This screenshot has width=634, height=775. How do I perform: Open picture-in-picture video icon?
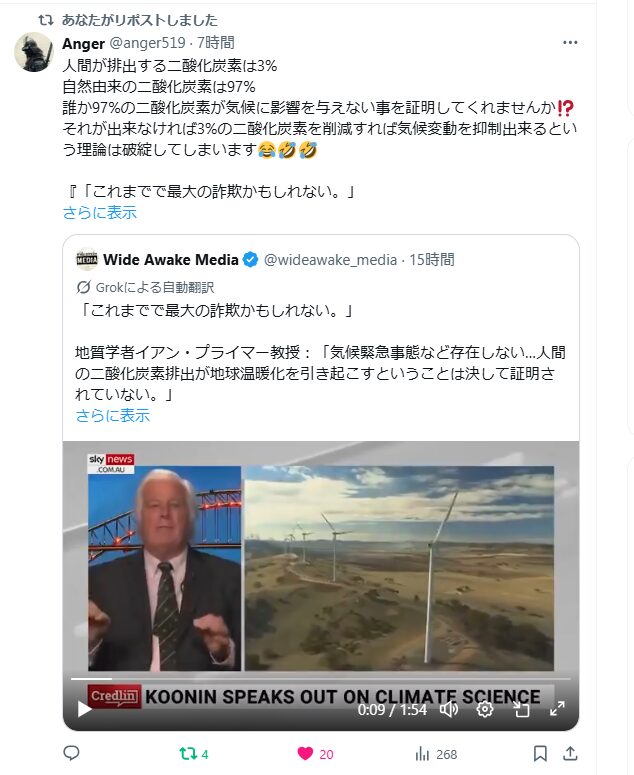[521, 710]
